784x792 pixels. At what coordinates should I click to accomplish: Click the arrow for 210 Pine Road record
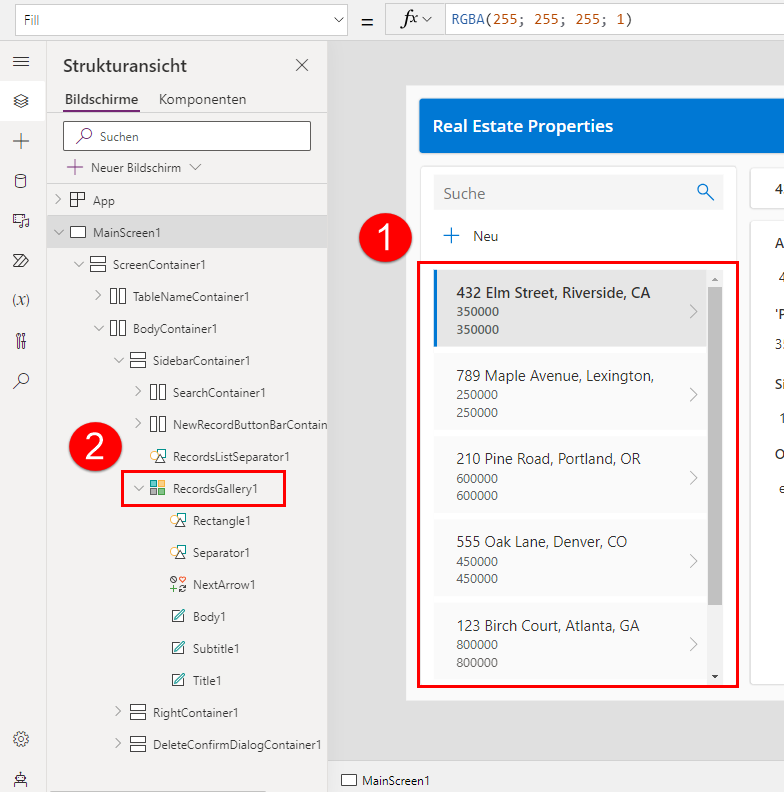click(694, 478)
